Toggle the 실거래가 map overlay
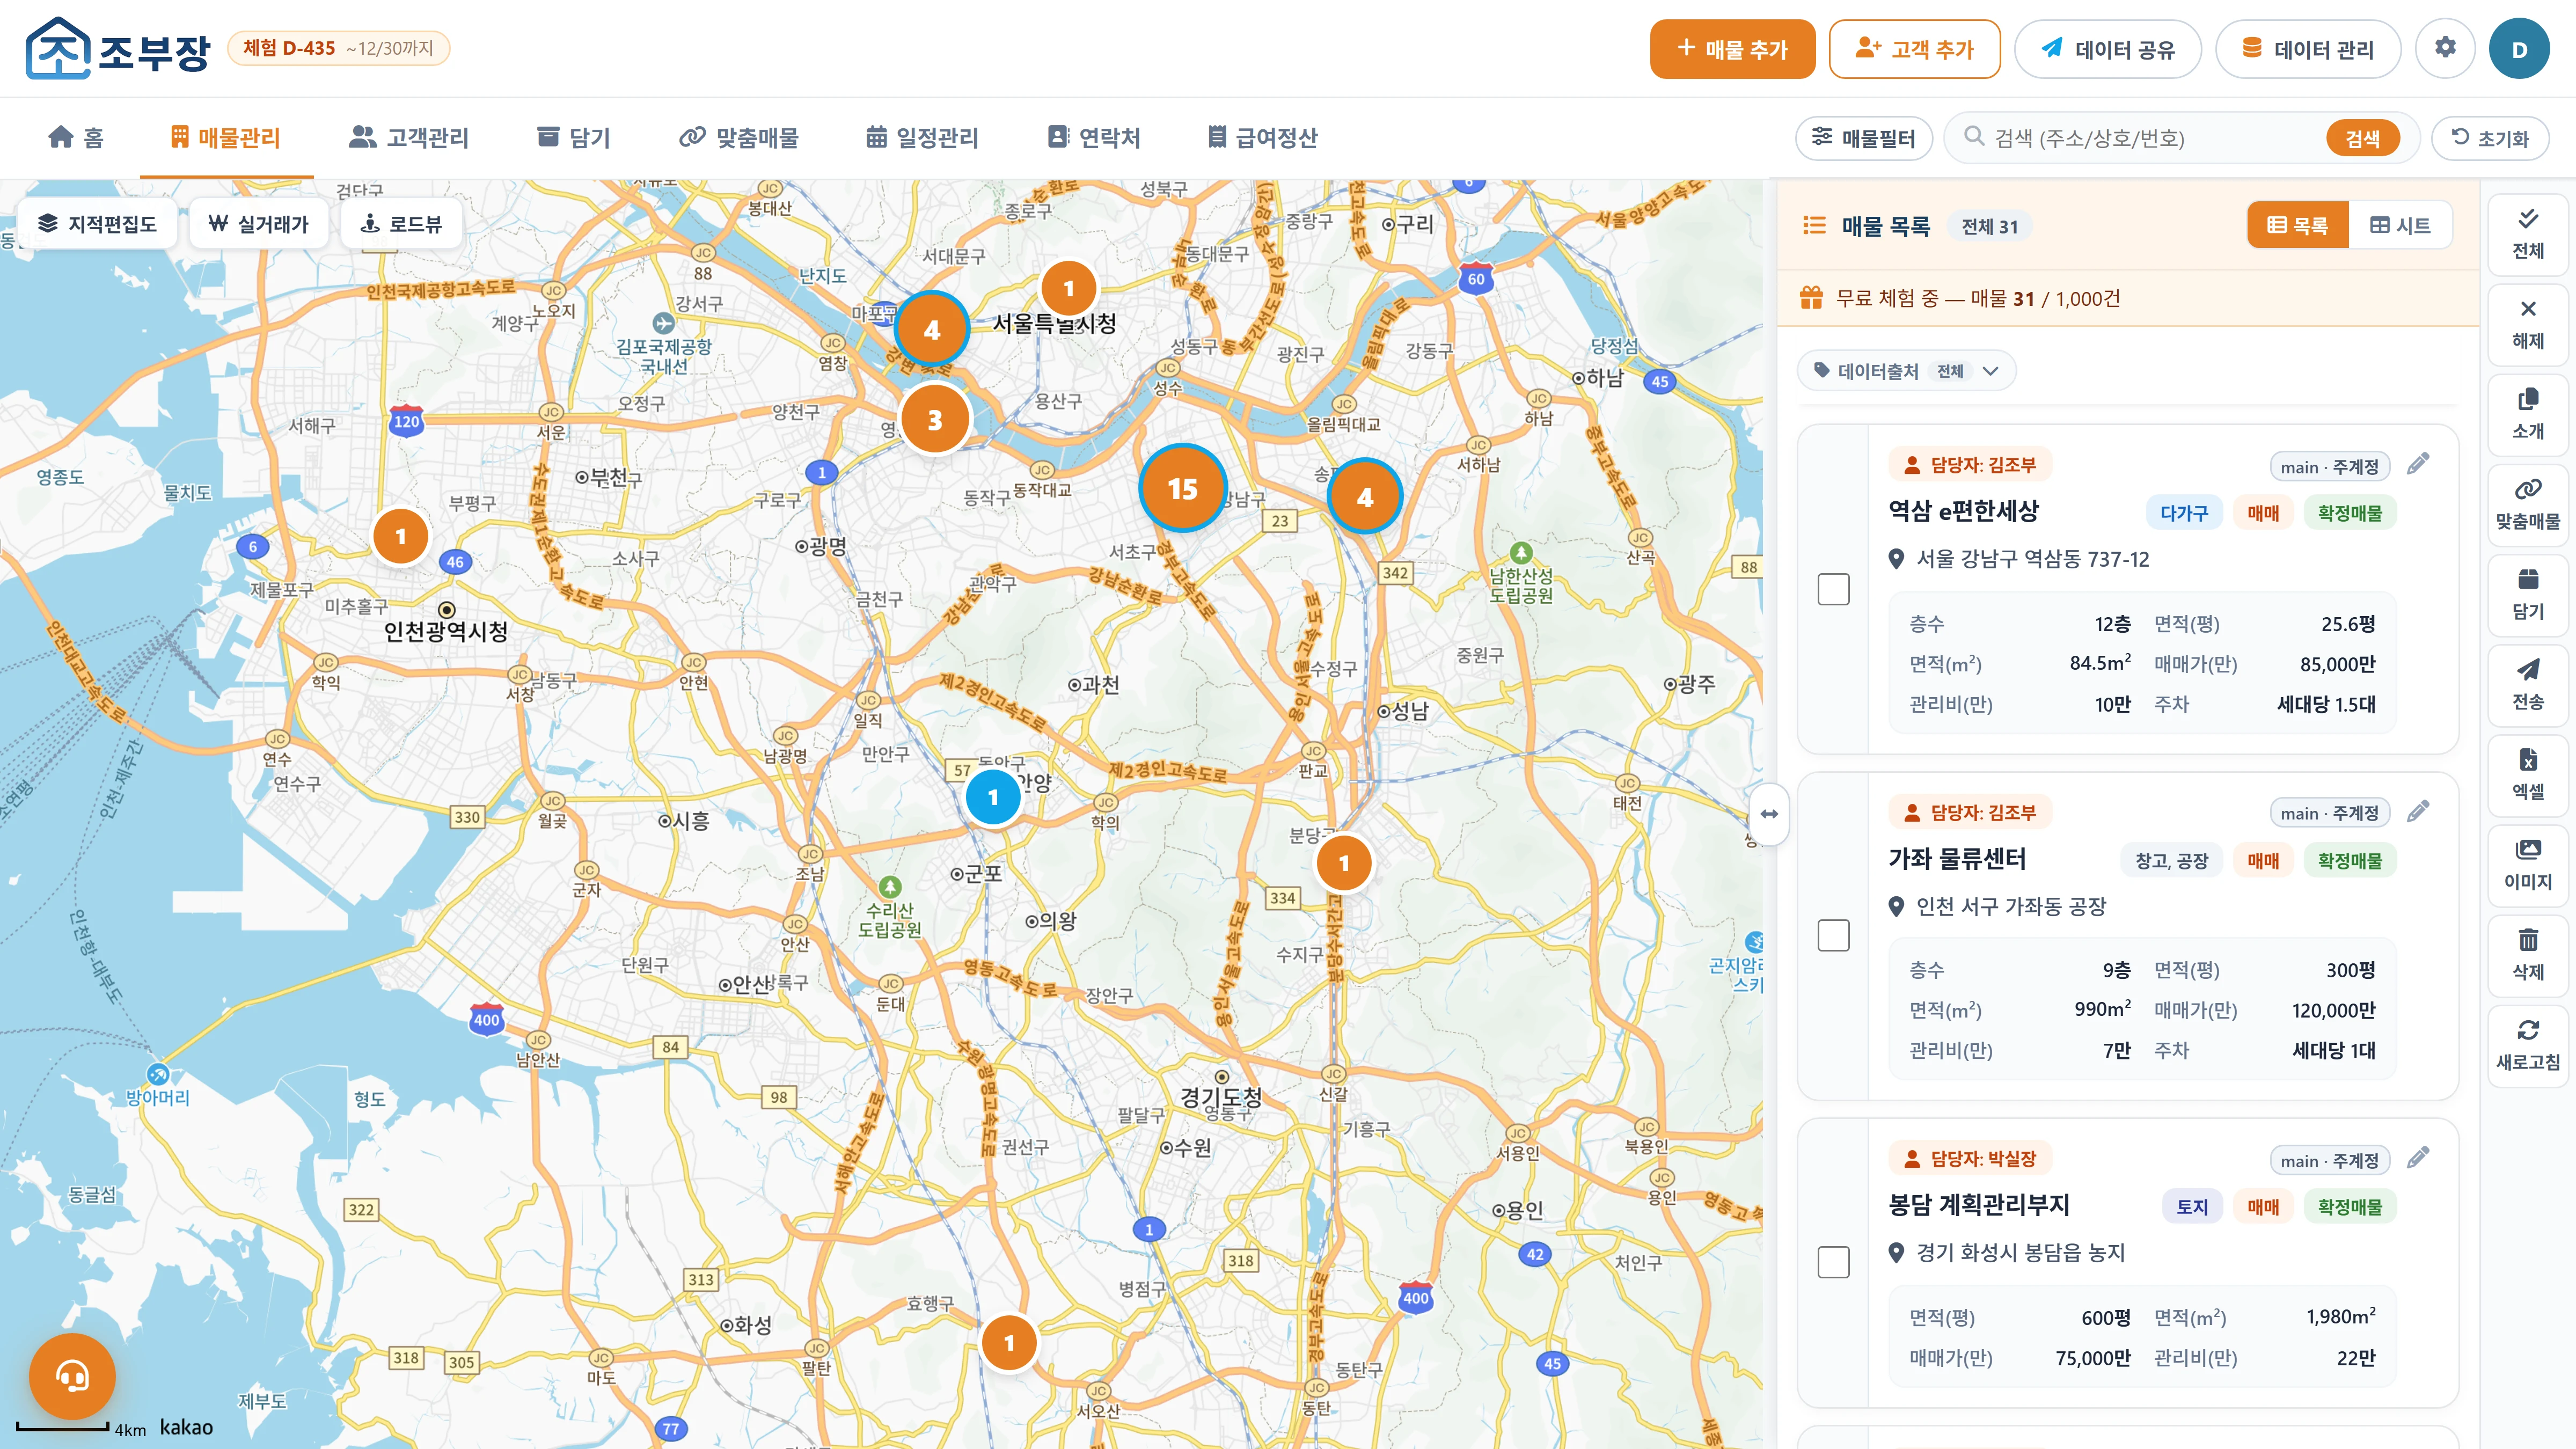This screenshot has width=2576, height=1449. click(x=259, y=223)
